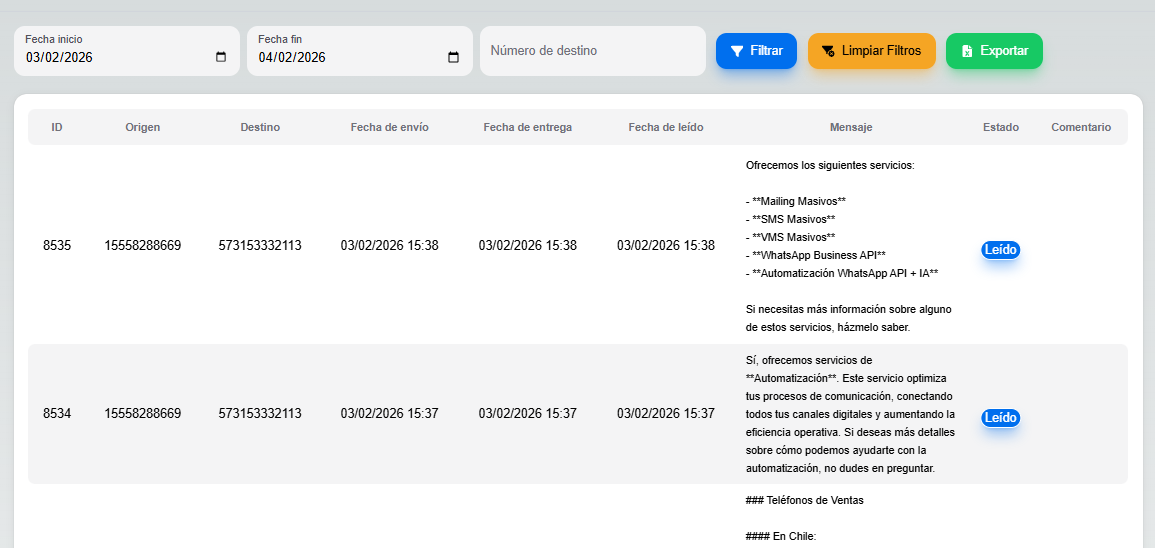Open calendar picker for Fecha fin
This screenshot has width=1155, height=548.
[453, 57]
